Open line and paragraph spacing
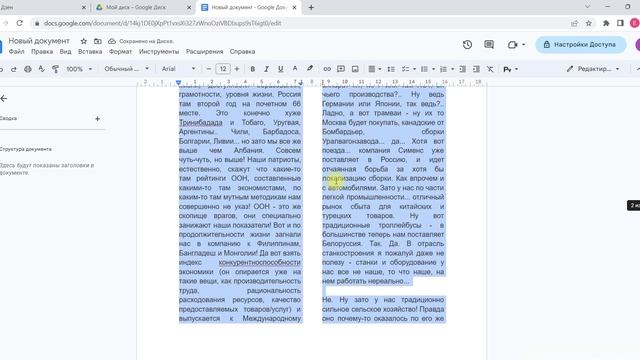Image resolution: width=640 pixels, height=360 pixels. tap(391, 69)
